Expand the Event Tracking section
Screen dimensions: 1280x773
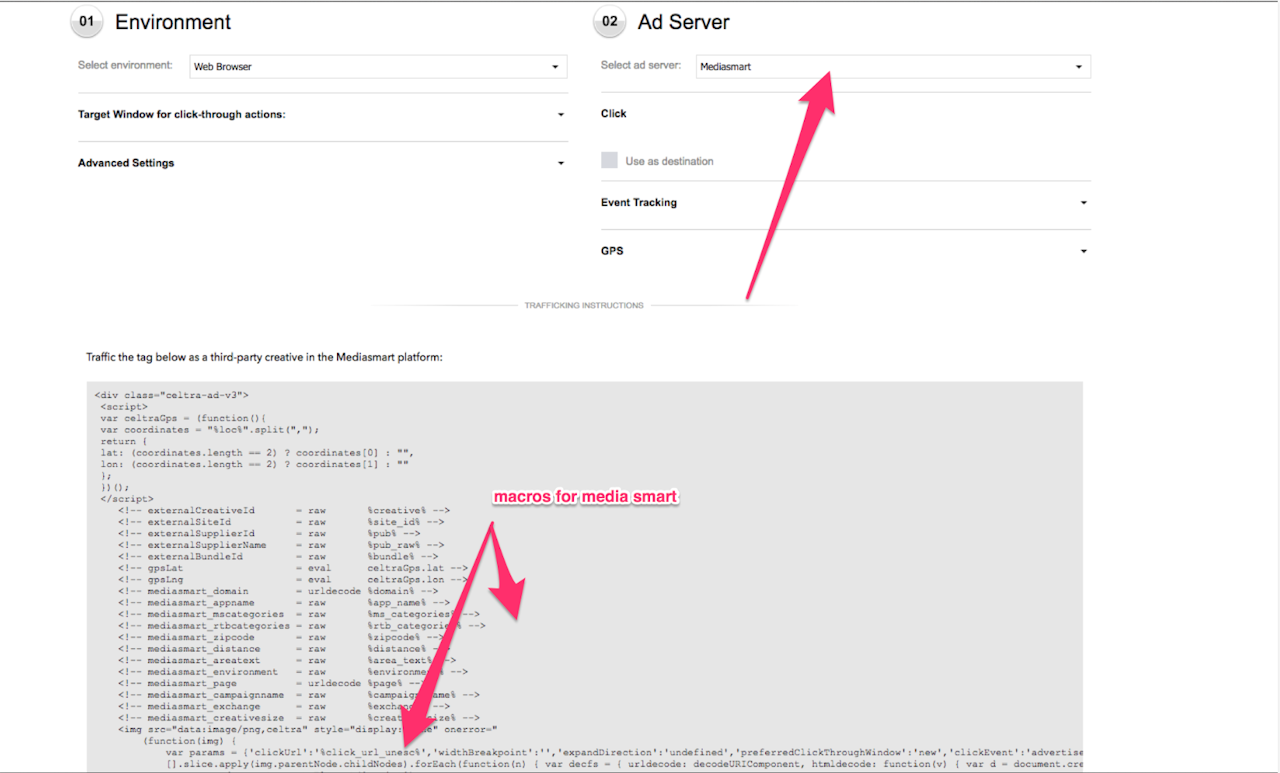pyautogui.click(x=845, y=203)
